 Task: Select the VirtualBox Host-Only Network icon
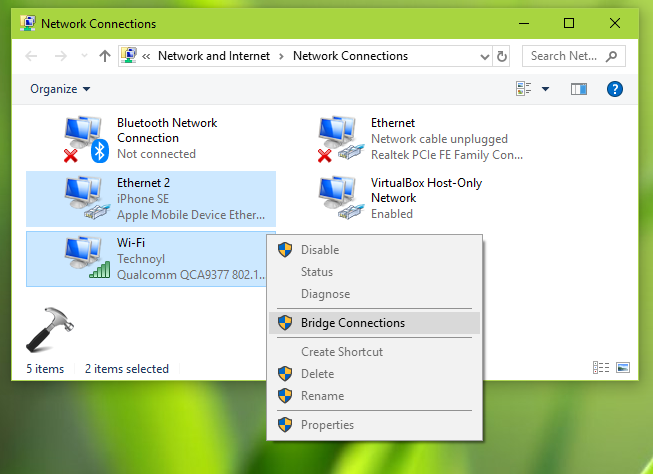click(339, 199)
